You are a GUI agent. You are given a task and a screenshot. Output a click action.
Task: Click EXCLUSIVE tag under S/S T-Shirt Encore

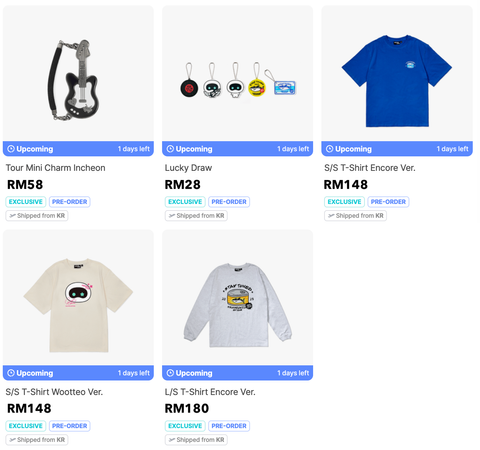coord(344,202)
